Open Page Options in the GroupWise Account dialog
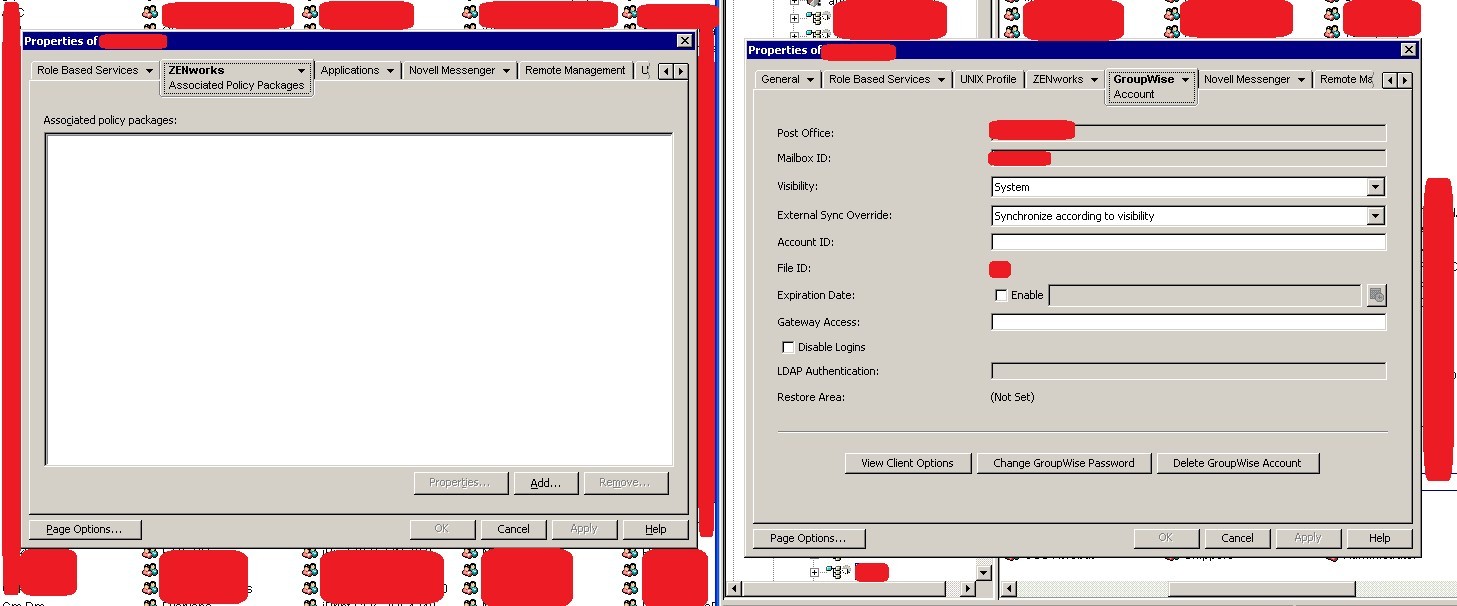Image resolution: width=1457 pixels, height=606 pixels. click(x=808, y=538)
